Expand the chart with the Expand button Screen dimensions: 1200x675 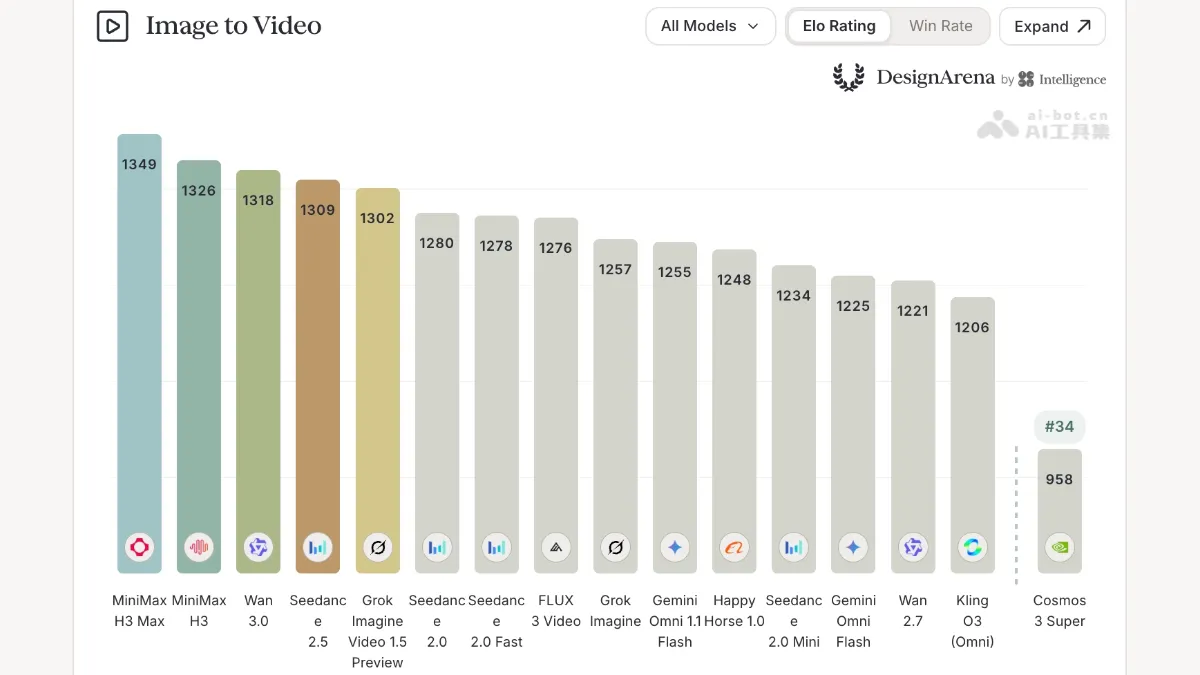(x=1052, y=26)
